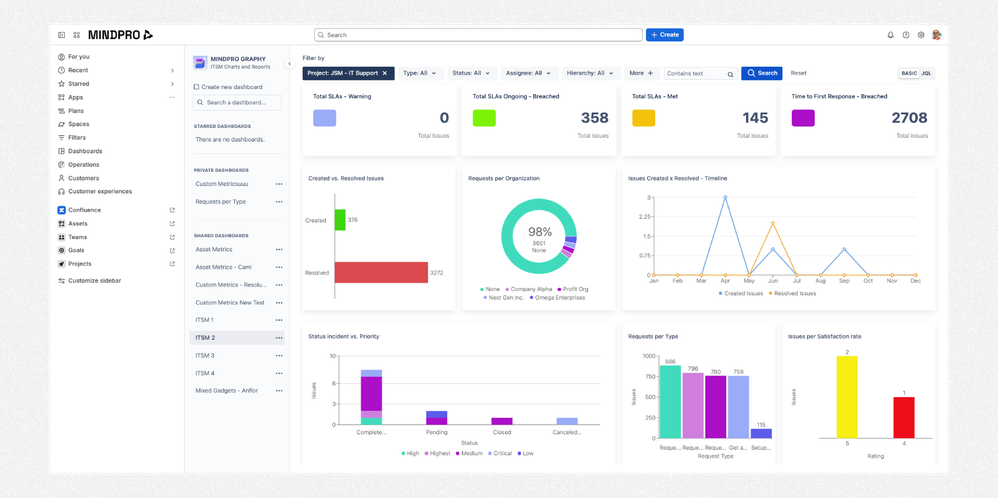
Task: Click the Plans sidebar icon
Action: click(61, 111)
